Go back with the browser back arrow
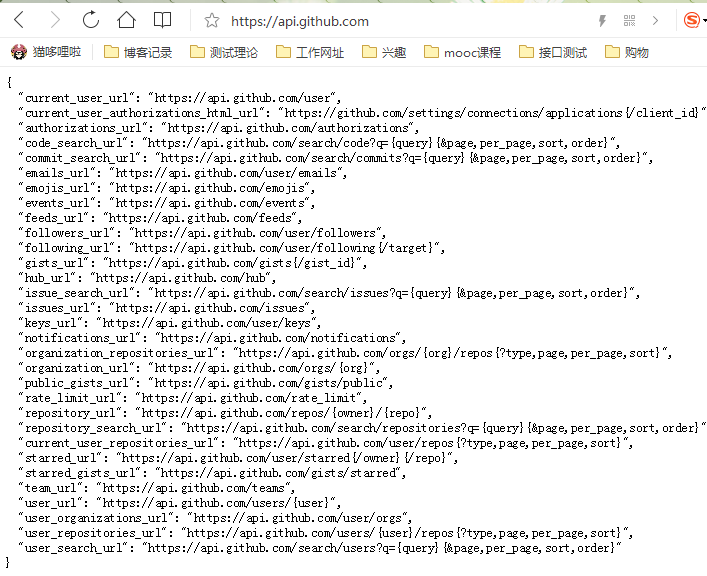This screenshot has width=707, height=576. pyautogui.click(x=19, y=20)
